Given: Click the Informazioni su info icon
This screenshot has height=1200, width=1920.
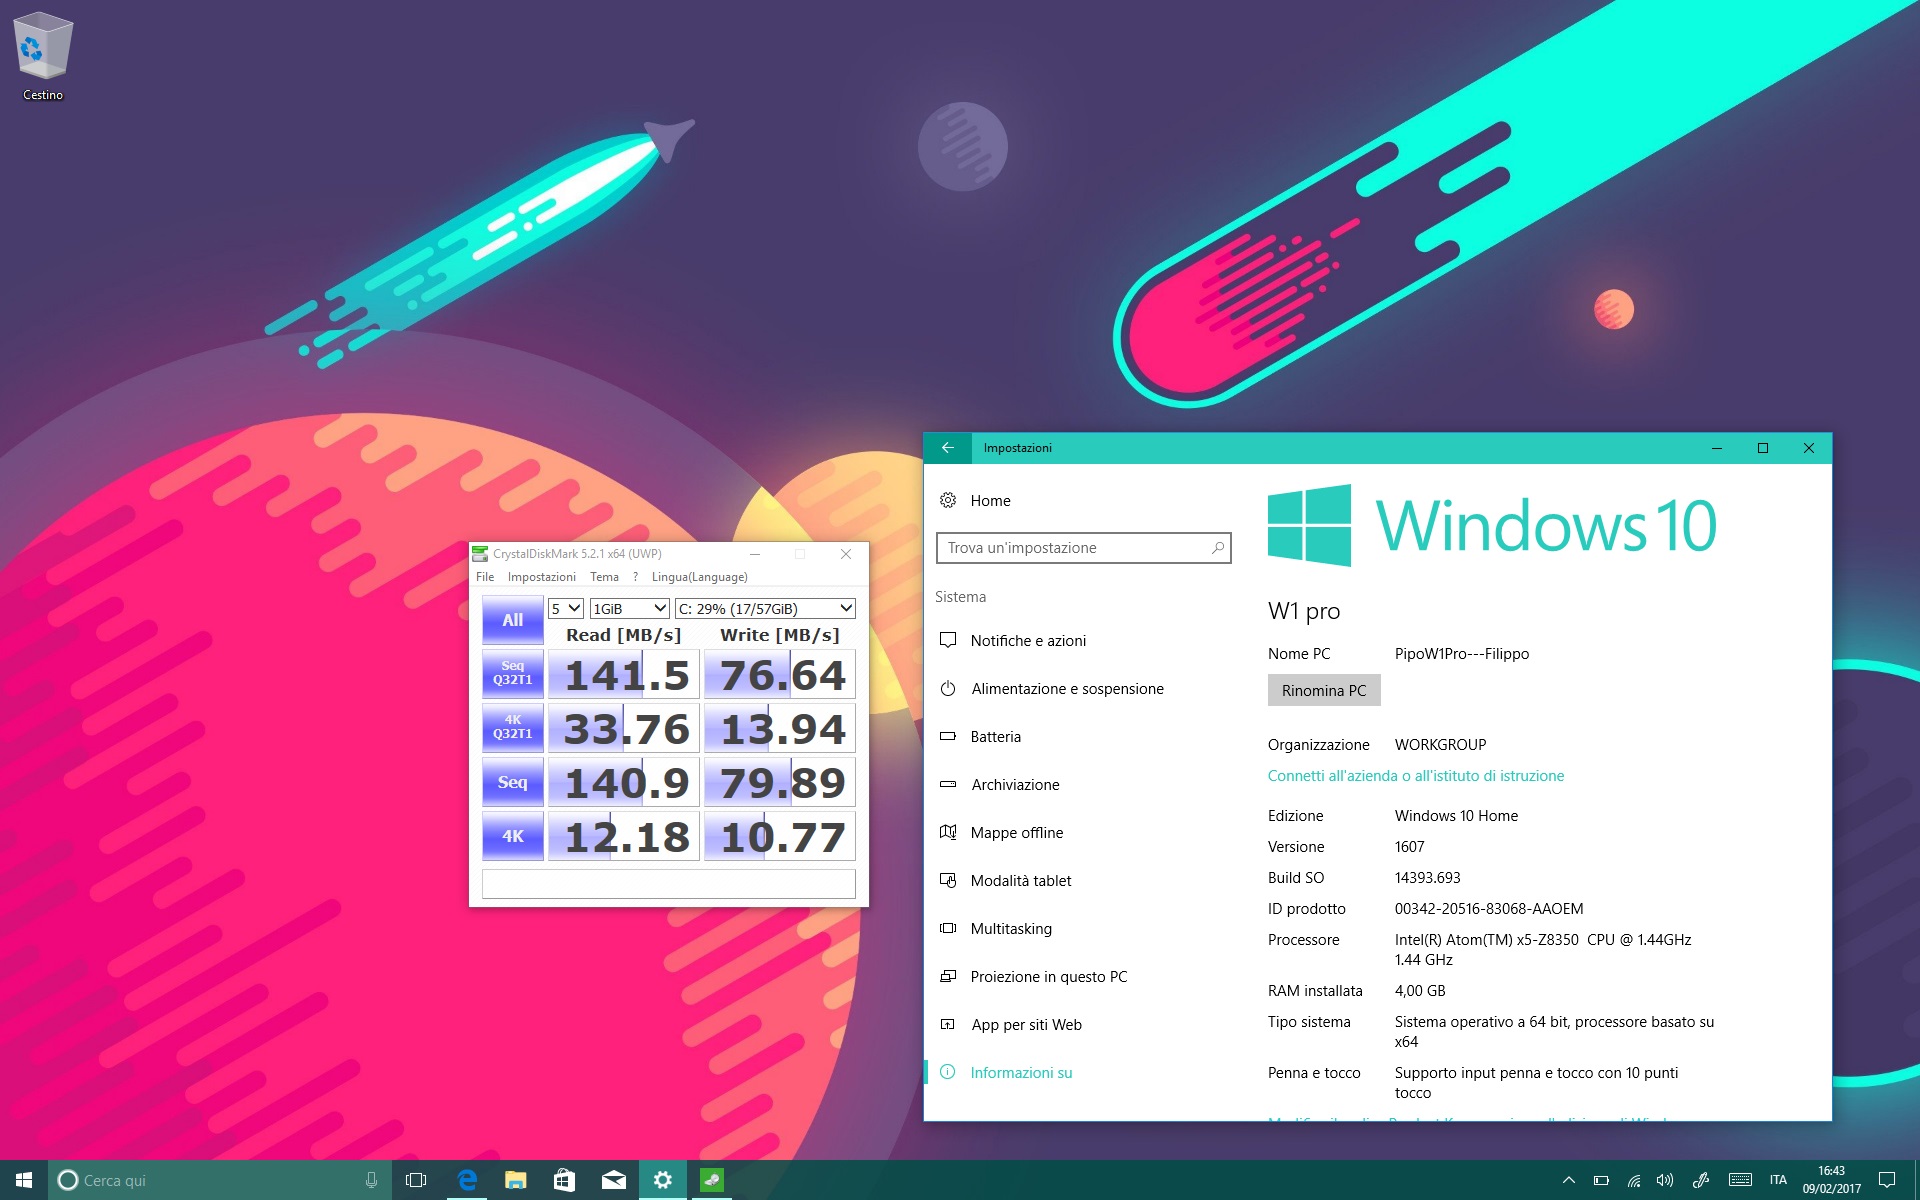Looking at the screenshot, I should (948, 1072).
